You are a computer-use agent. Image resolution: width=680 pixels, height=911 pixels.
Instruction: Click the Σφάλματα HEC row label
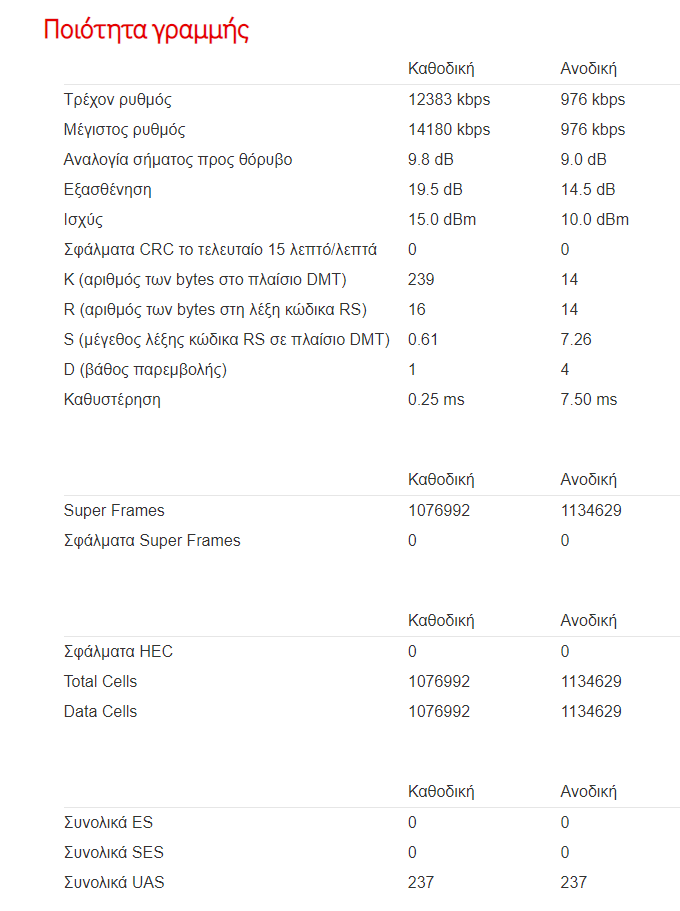point(118,652)
